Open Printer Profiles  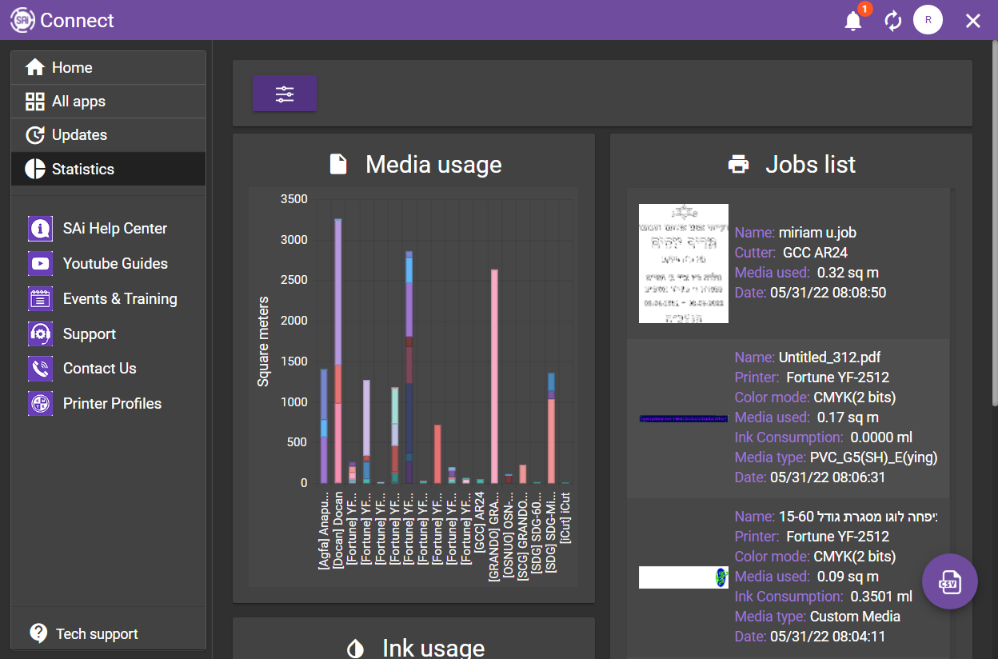[111, 404]
